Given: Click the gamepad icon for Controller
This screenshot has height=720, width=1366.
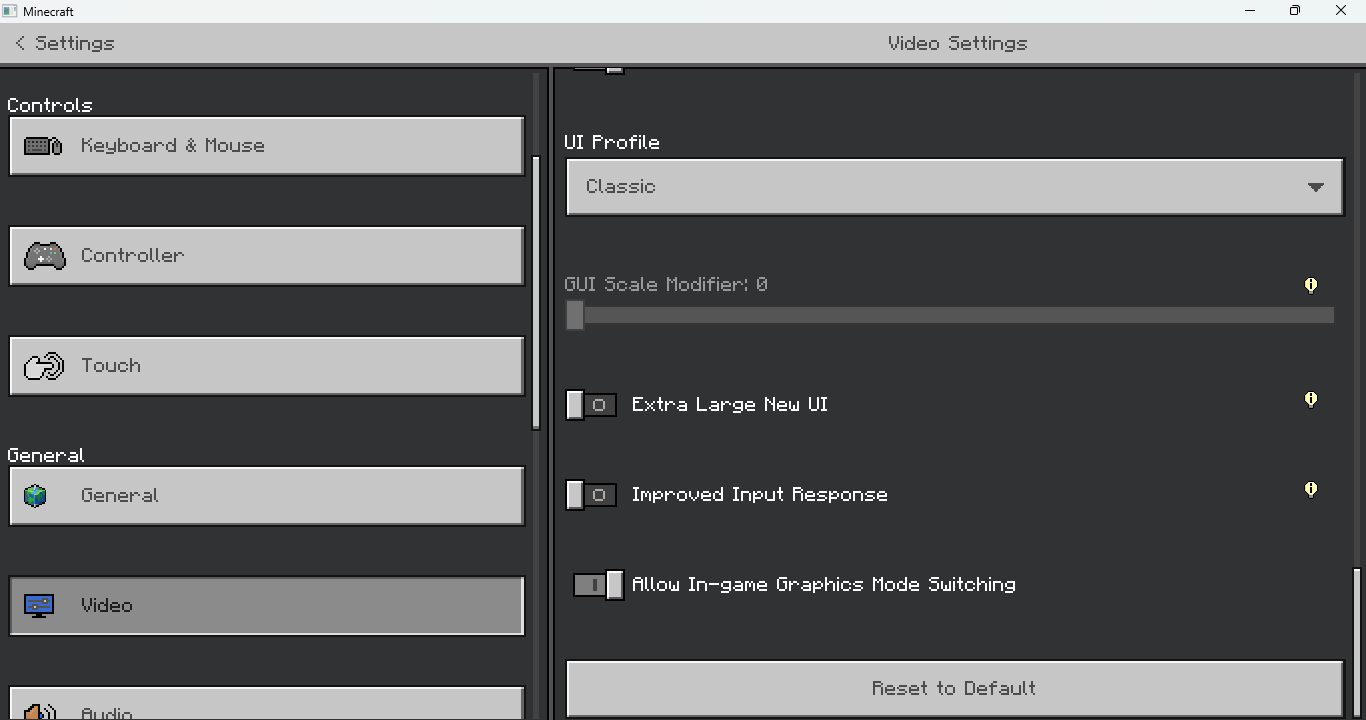Looking at the screenshot, I should point(44,256).
